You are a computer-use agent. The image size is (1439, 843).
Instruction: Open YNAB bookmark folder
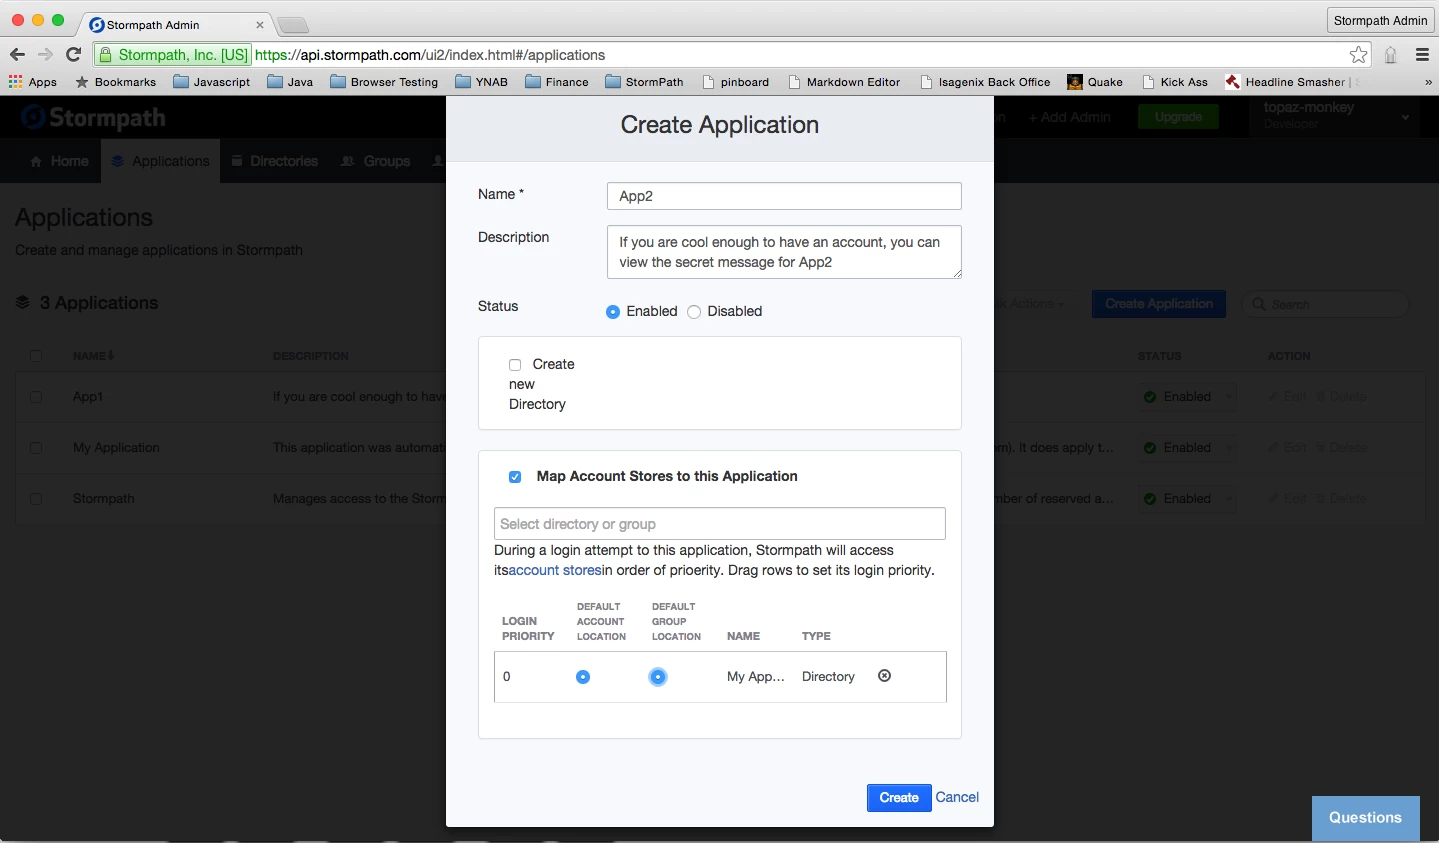tap(481, 82)
